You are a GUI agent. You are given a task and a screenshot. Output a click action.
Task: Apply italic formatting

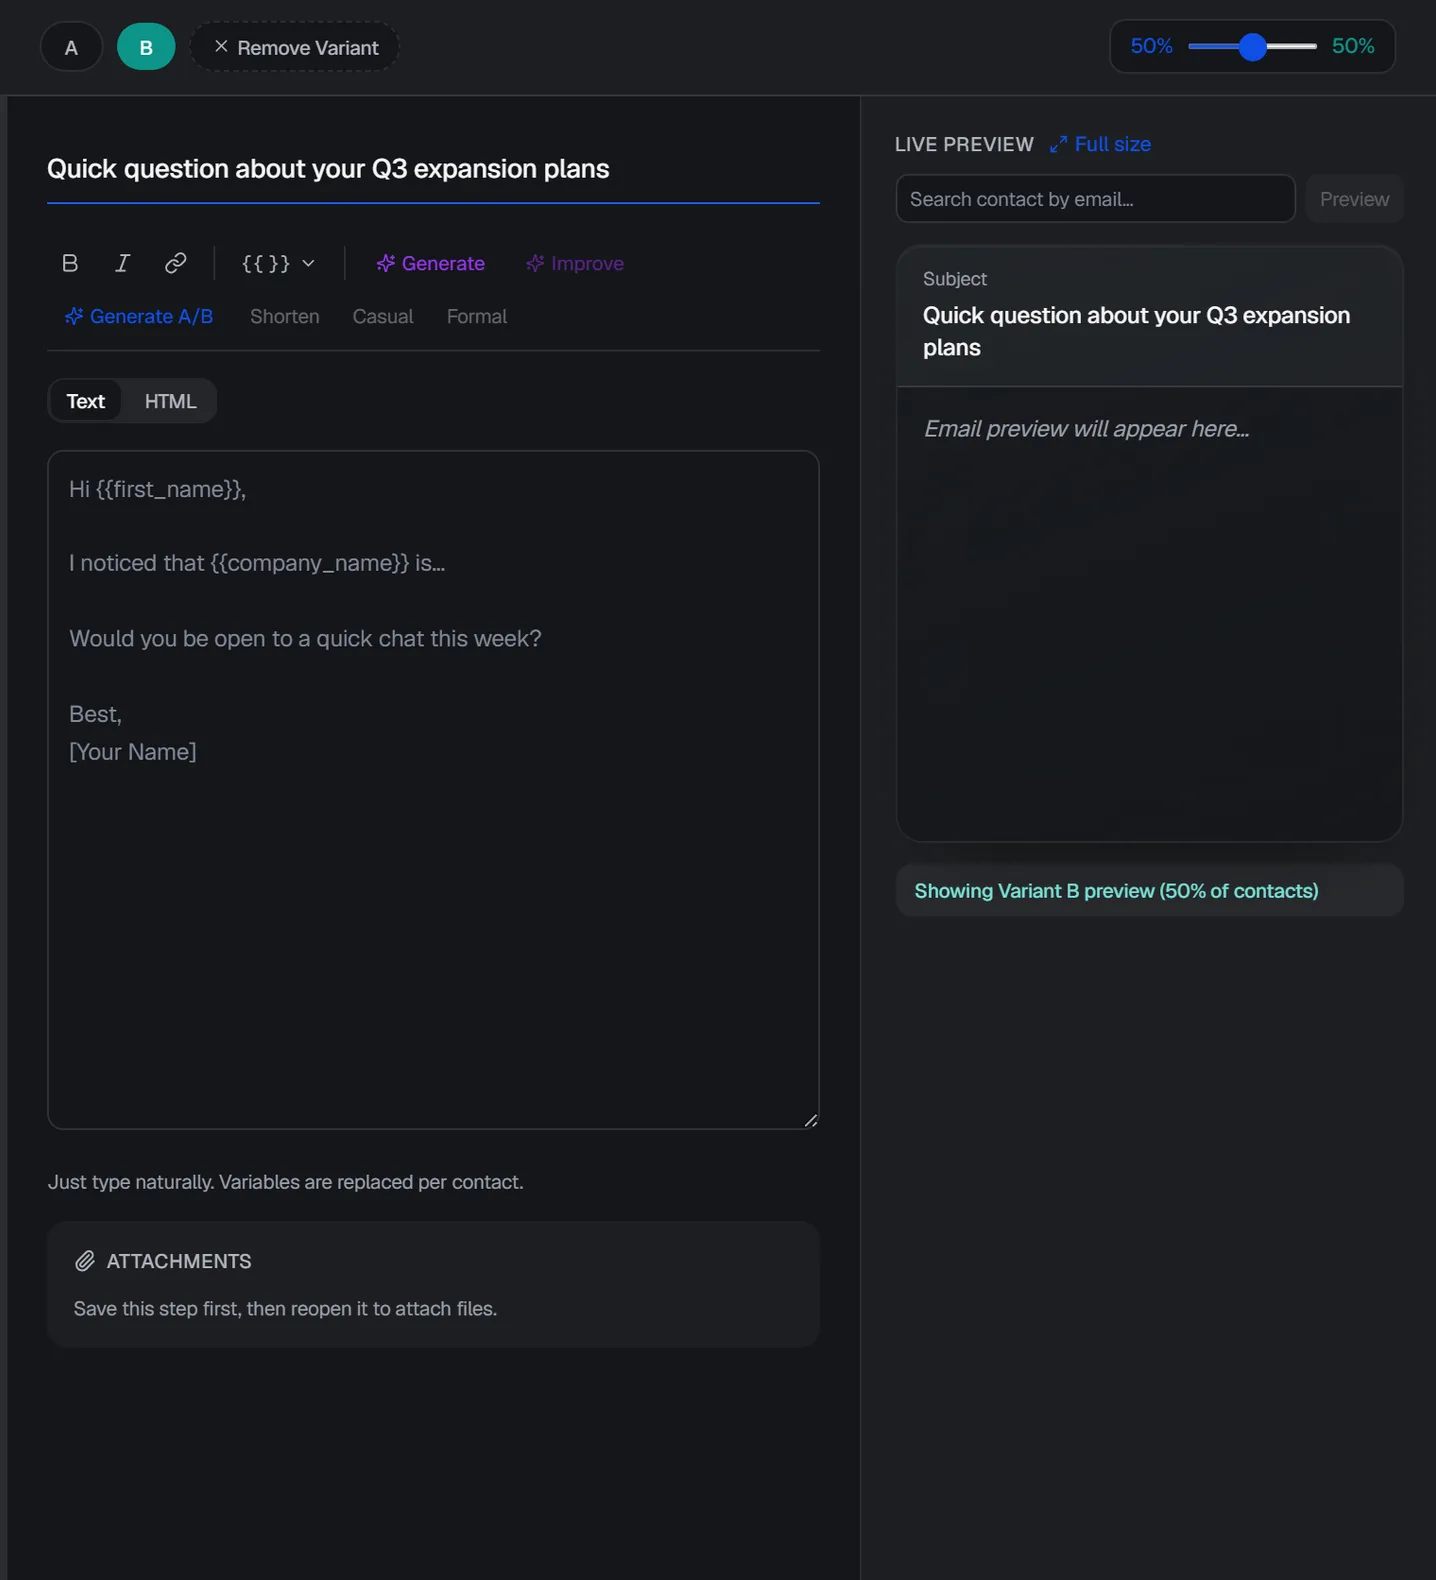[x=122, y=263]
